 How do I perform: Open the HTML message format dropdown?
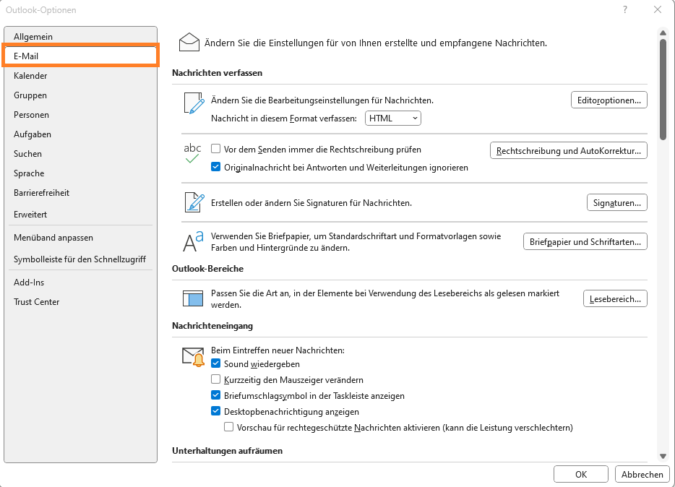393,118
